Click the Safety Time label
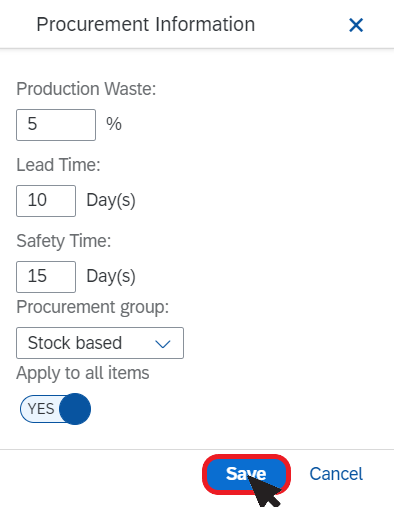This screenshot has height=507, width=394. [64, 241]
